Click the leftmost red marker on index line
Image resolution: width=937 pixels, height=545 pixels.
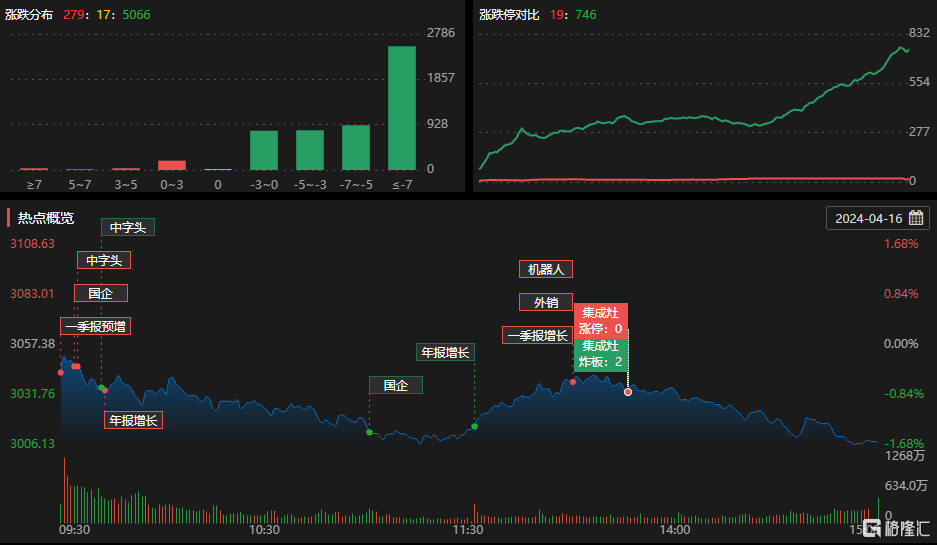[60, 372]
